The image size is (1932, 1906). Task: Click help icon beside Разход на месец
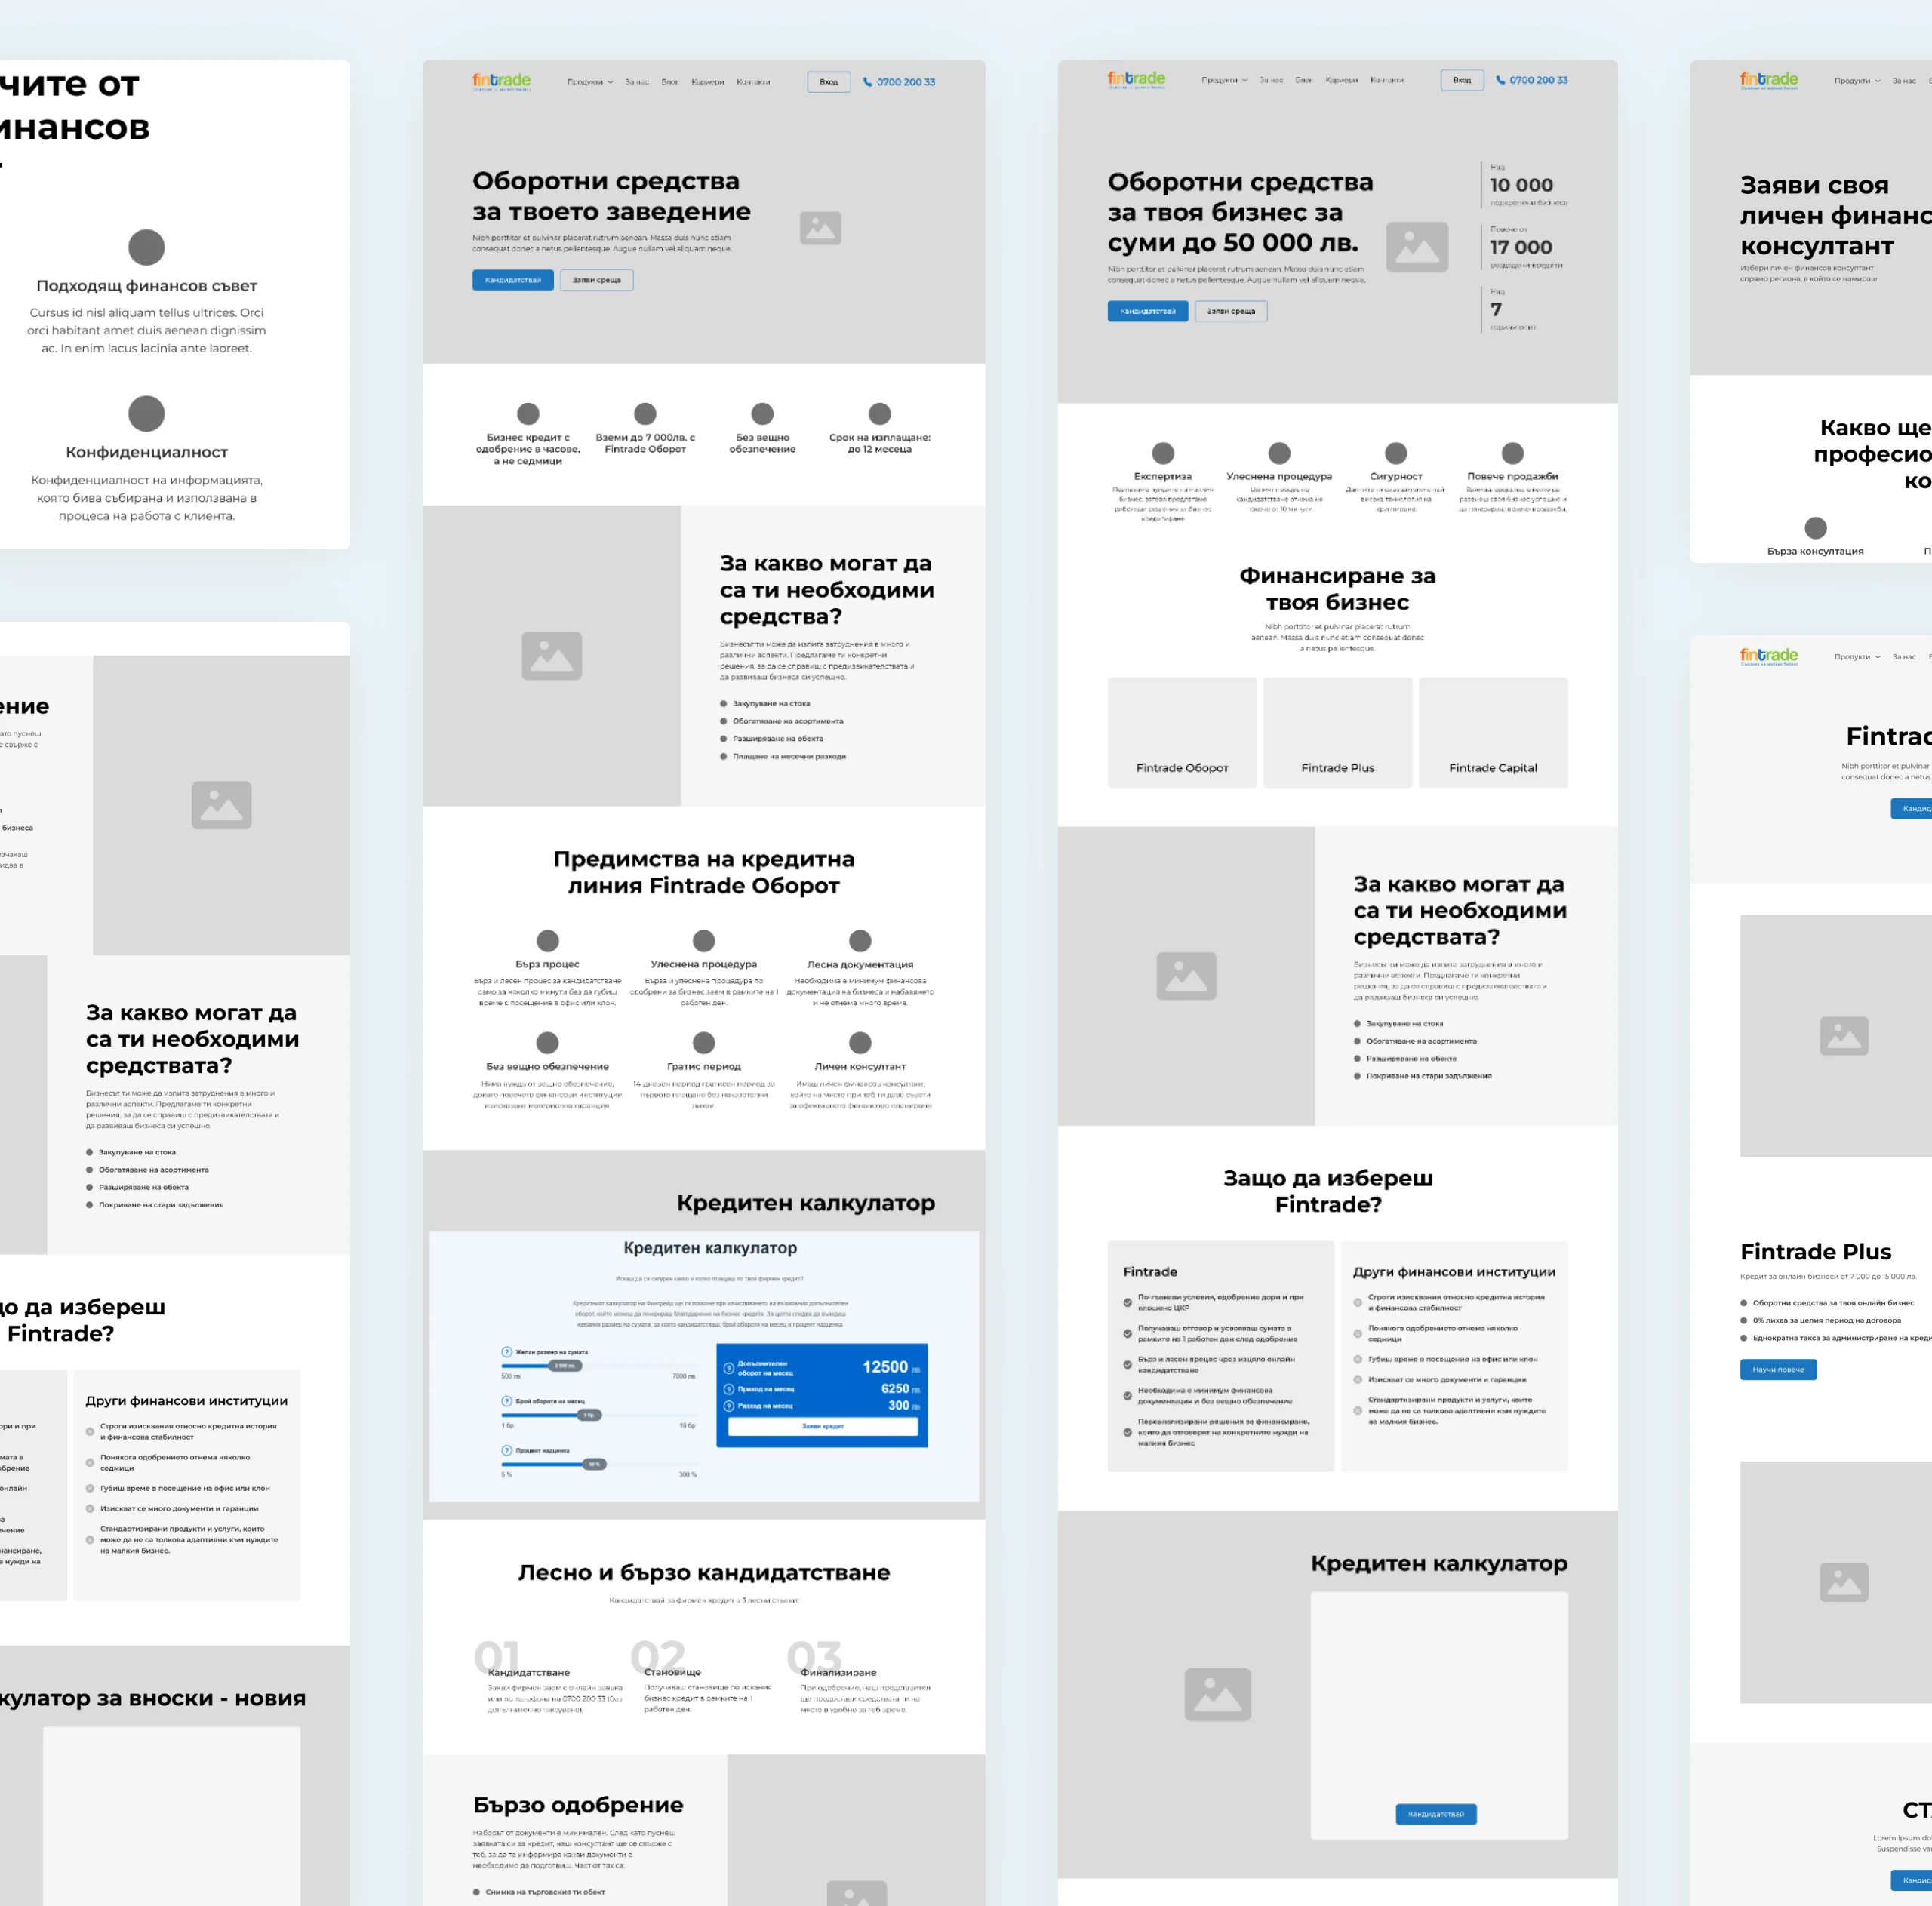pyautogui.click(x=729, y=1406)
